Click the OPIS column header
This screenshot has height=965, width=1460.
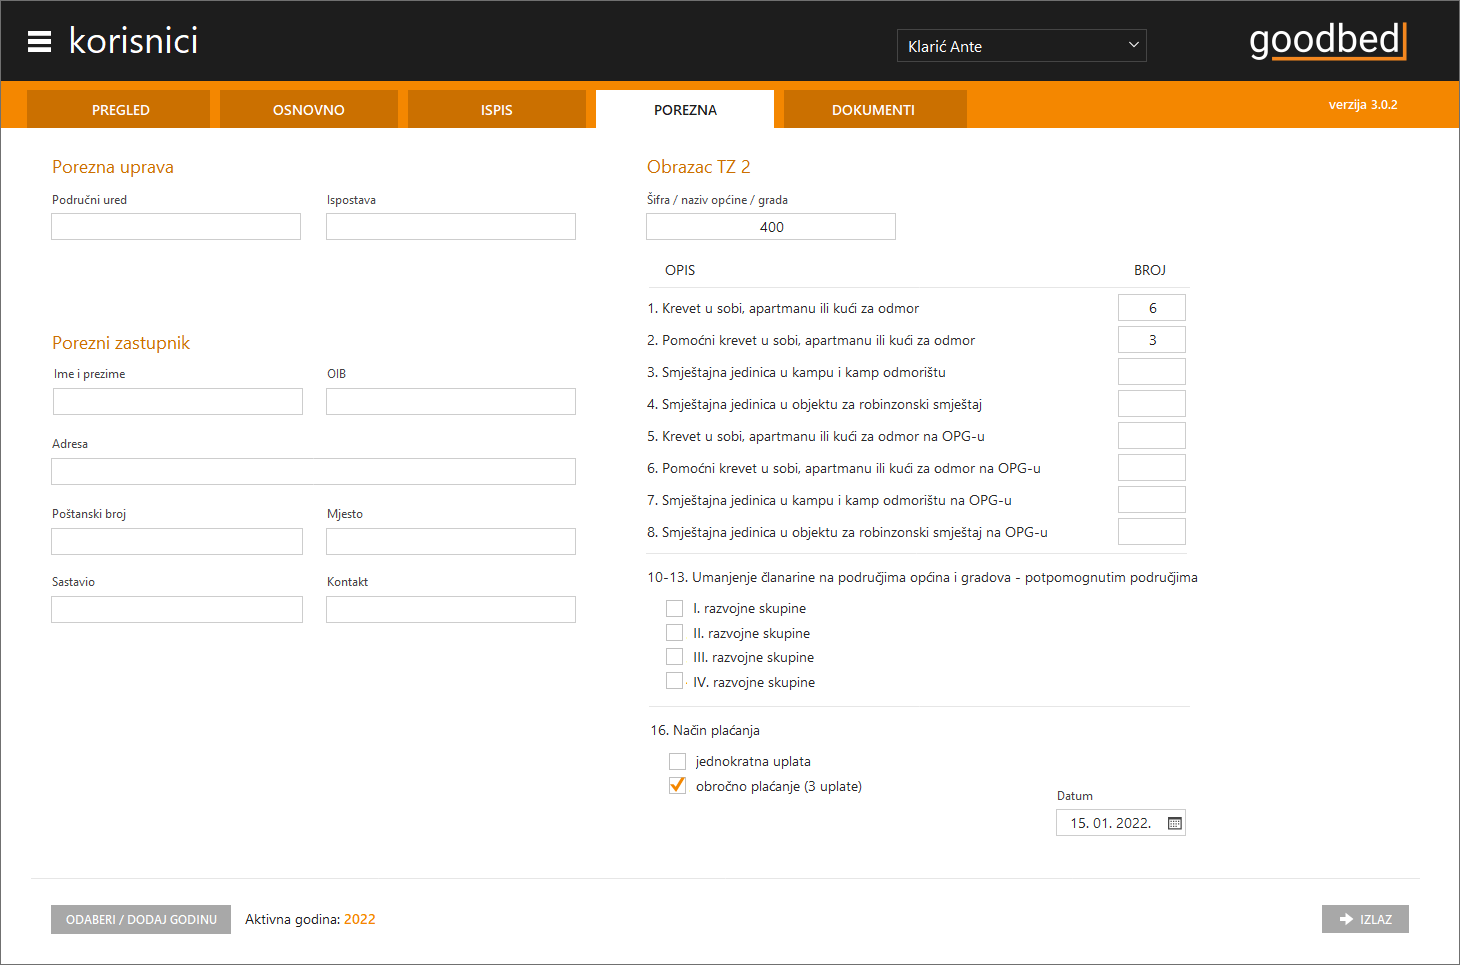[x=680, y=270]
